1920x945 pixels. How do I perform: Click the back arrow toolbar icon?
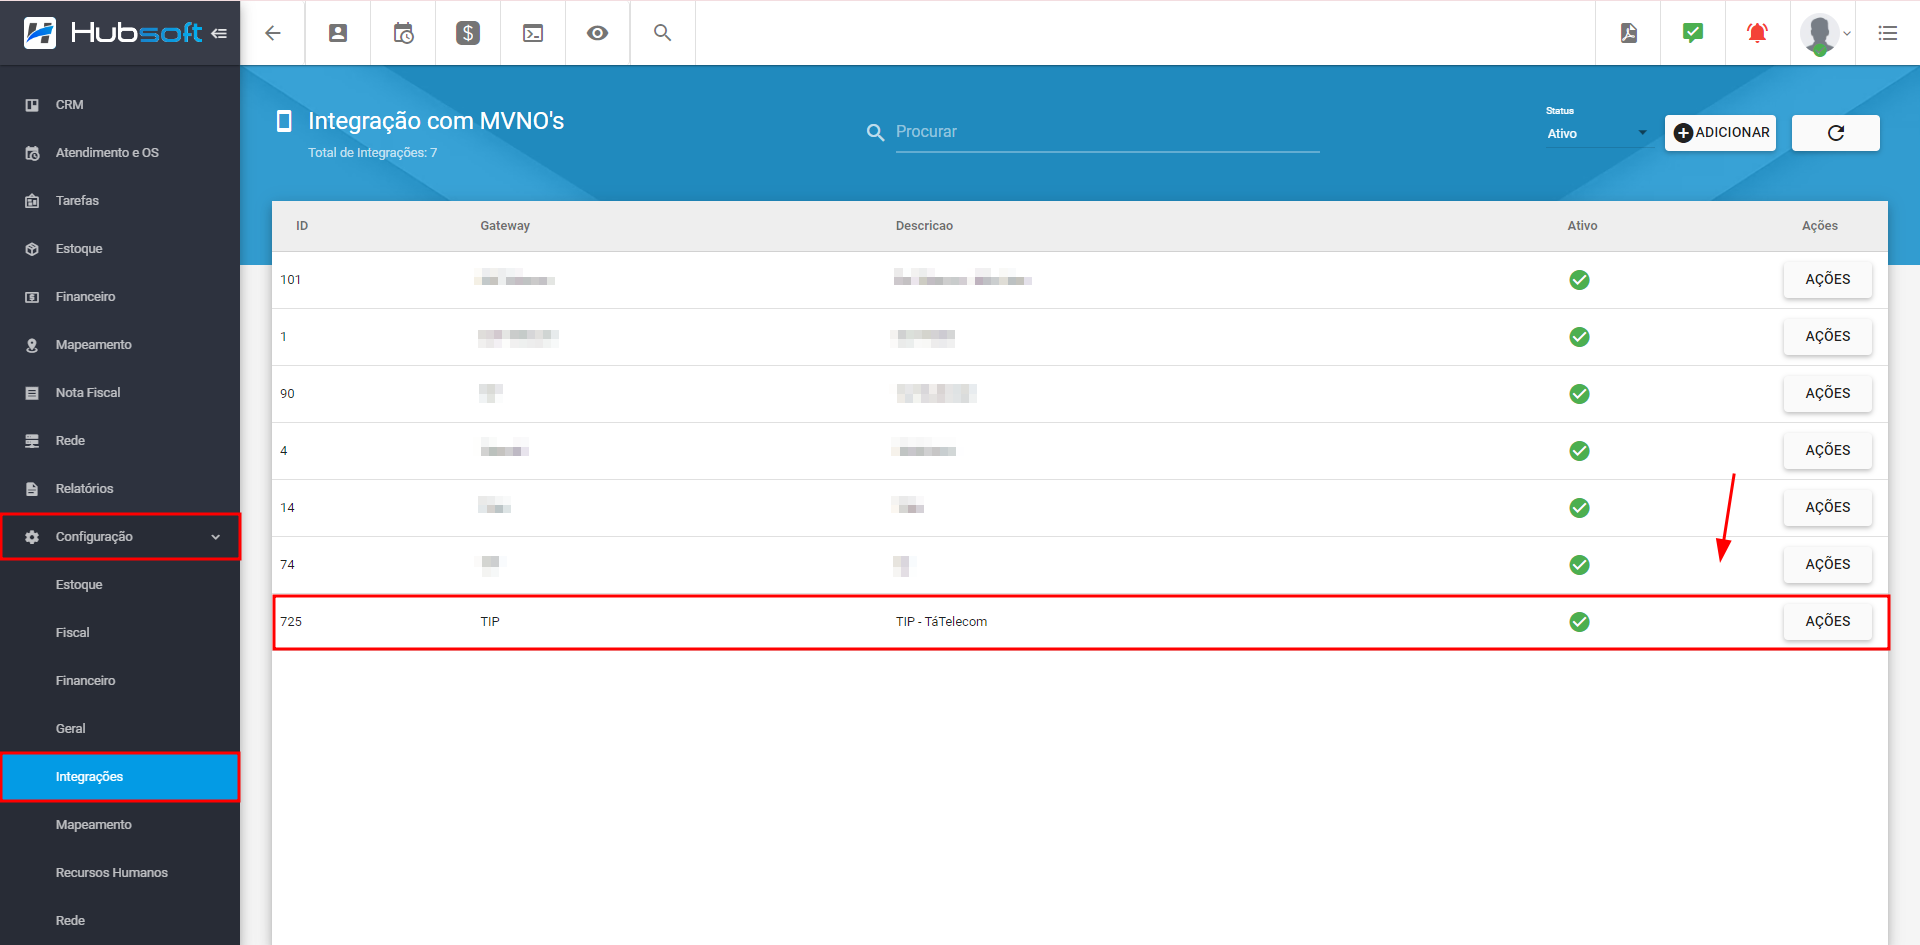click(272, 33)
